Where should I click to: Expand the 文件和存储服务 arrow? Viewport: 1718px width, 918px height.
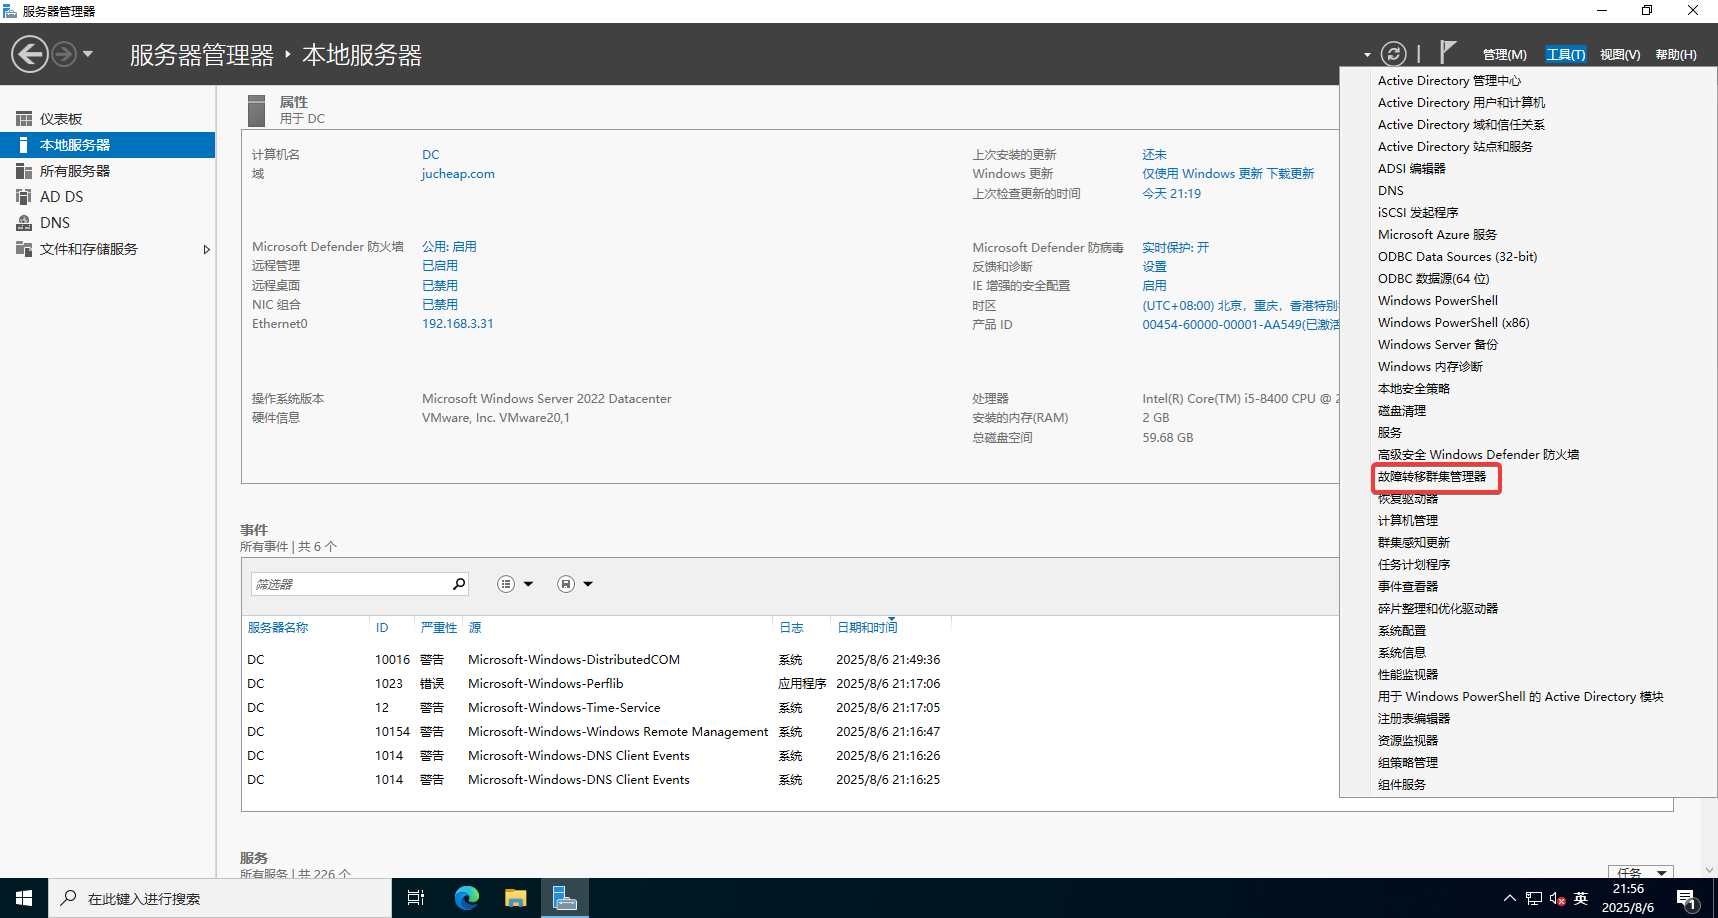click(206, 249)
